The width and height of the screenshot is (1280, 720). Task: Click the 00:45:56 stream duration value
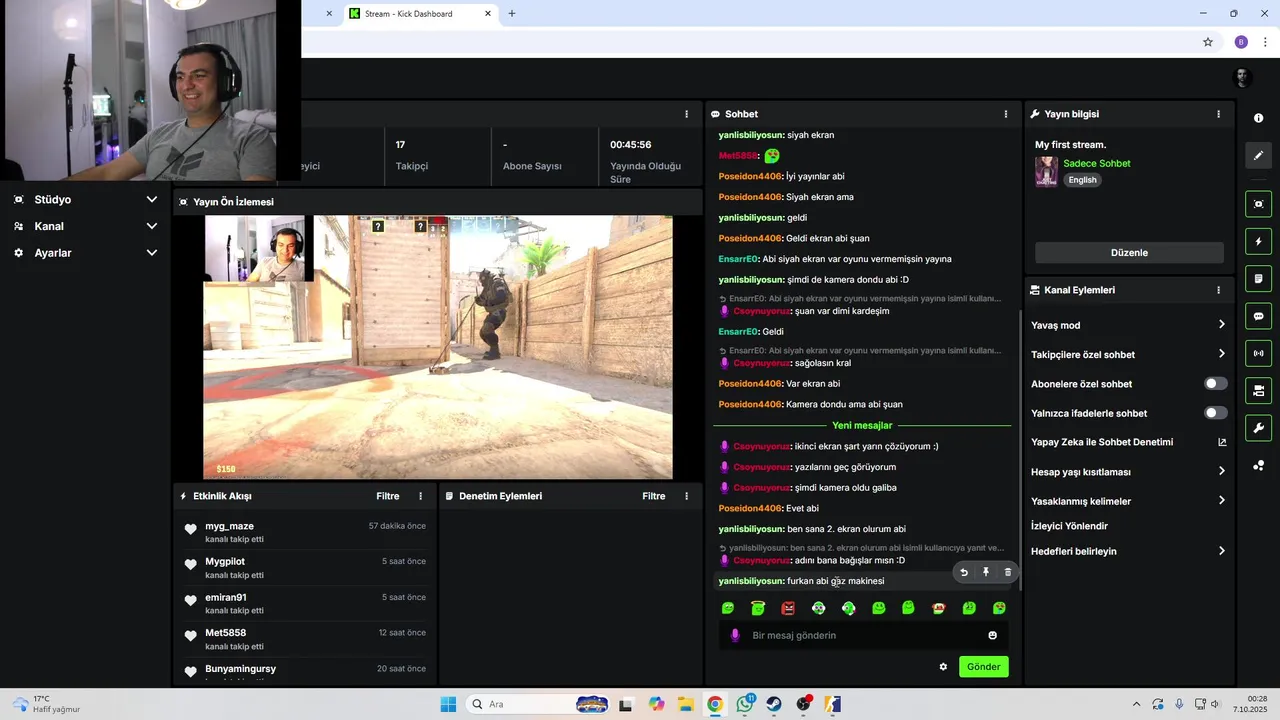631,145
